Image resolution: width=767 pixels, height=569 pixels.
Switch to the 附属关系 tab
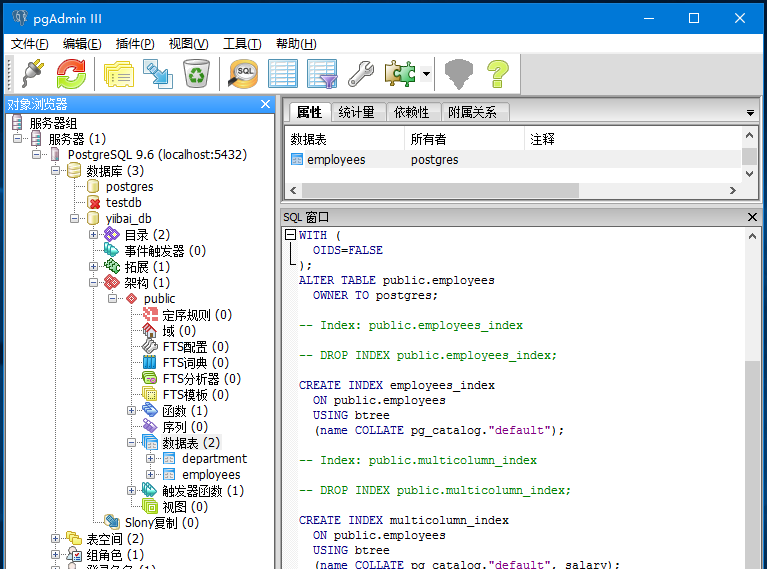pyautogui.click(x=473, y=112)
